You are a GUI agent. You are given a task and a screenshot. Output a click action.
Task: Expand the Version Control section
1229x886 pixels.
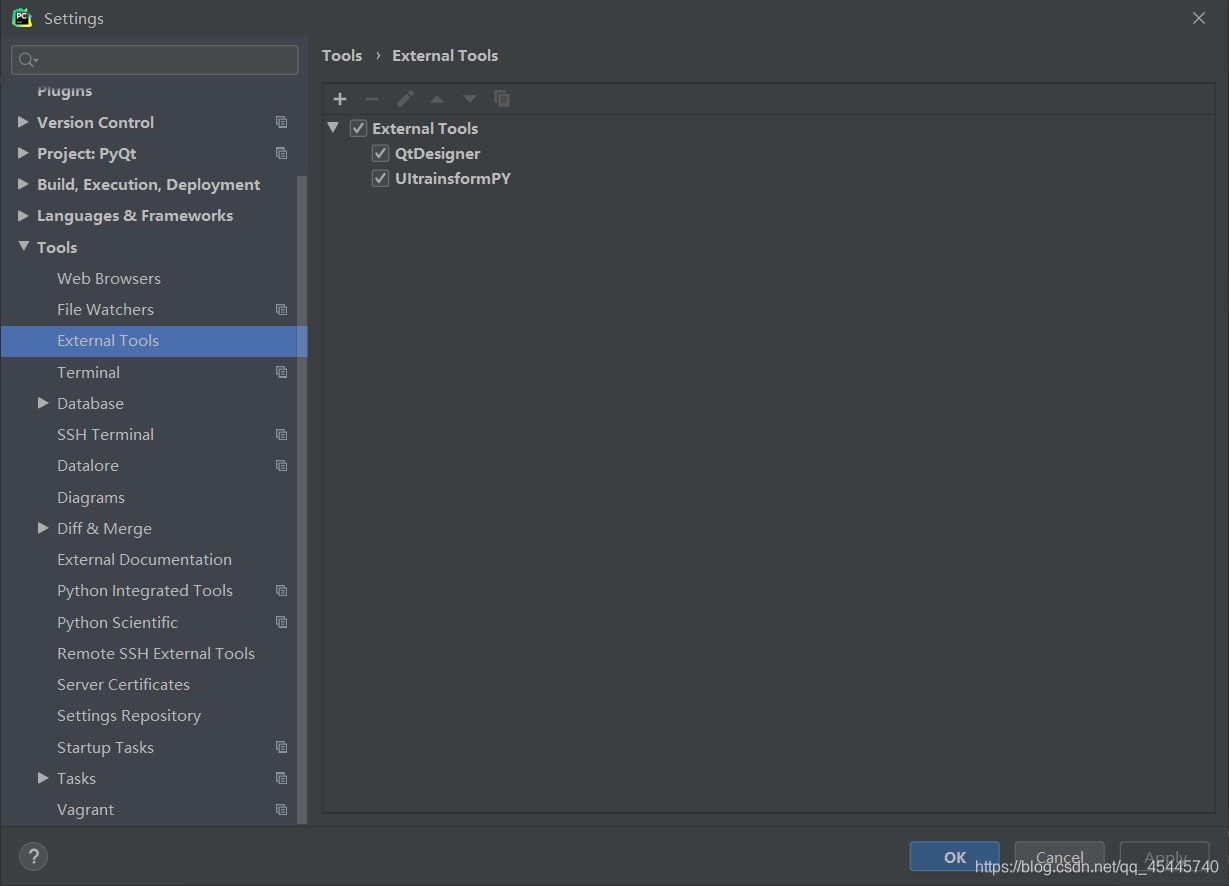tap(23, 122)
